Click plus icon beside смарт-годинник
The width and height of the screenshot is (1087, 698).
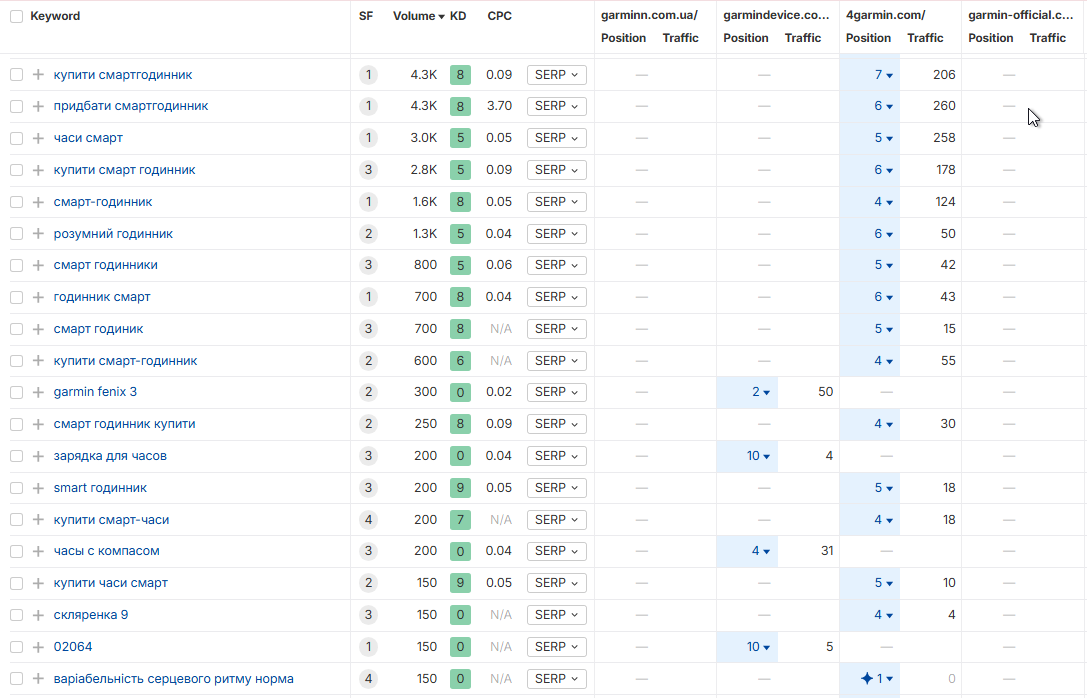click(x=38, y=202)
